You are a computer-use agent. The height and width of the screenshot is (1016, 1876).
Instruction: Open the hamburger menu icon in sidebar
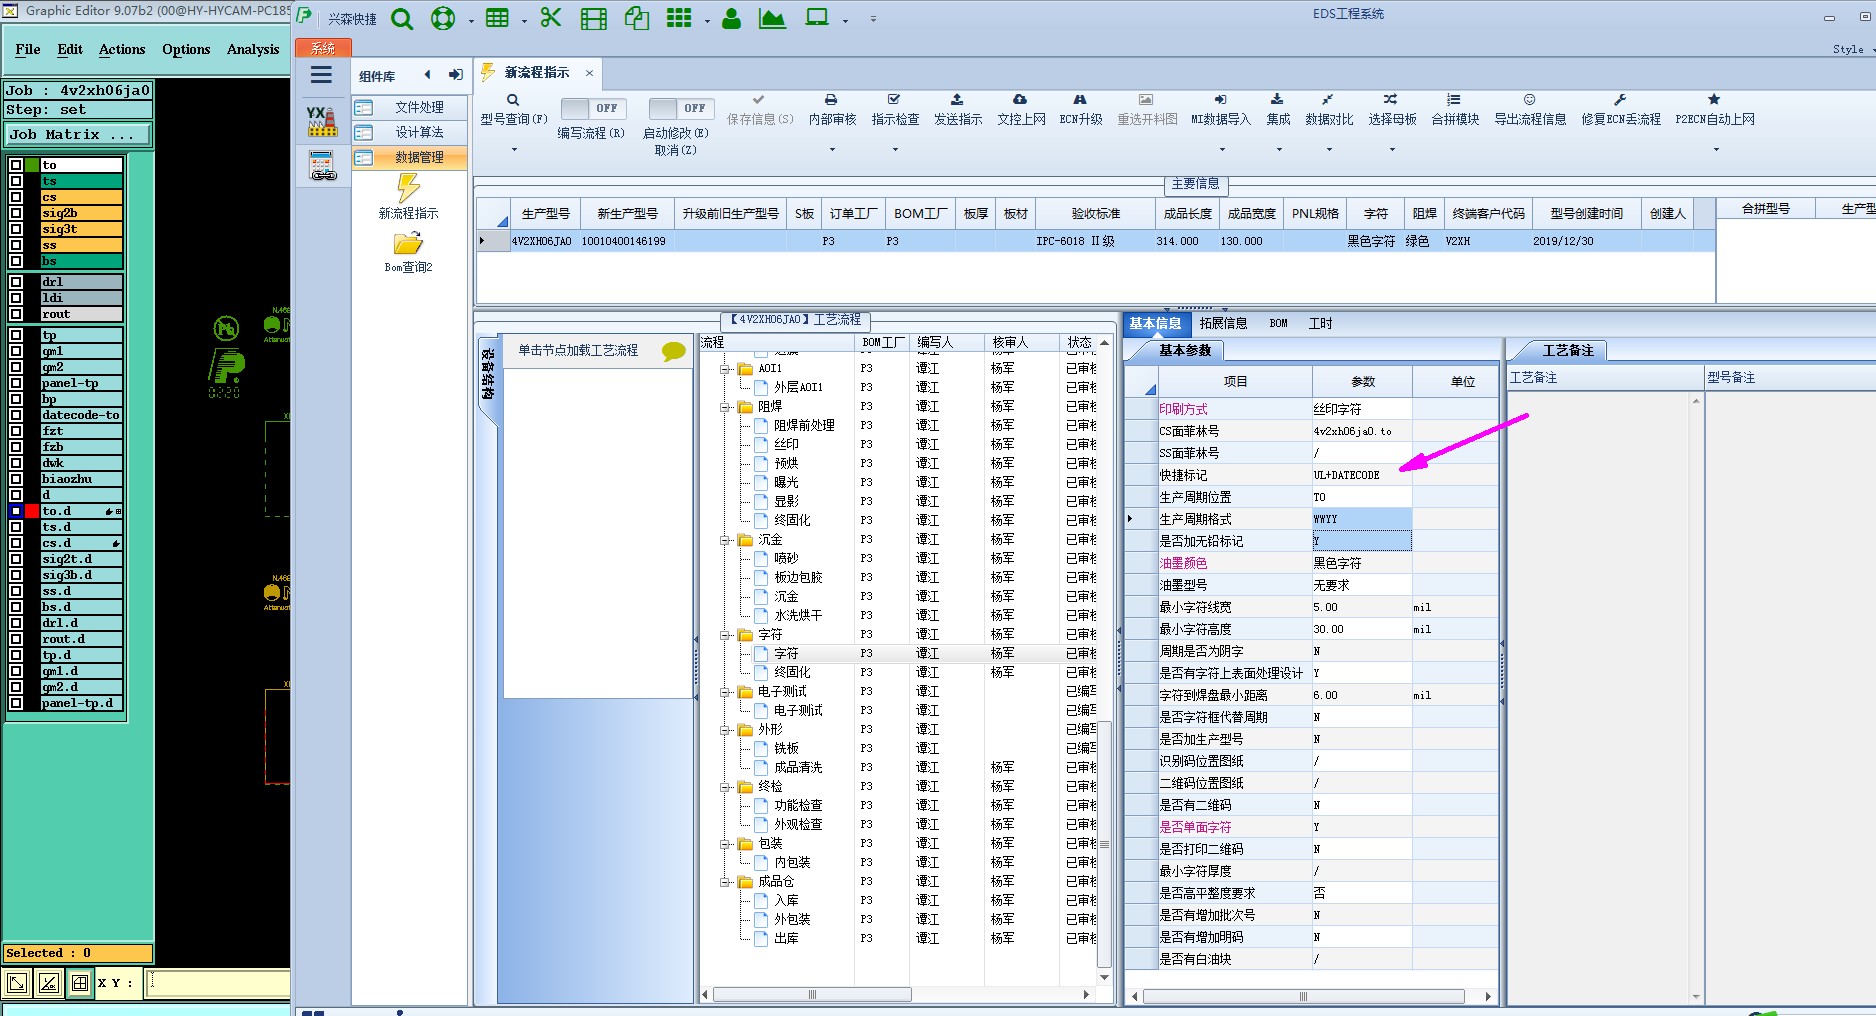click(x=321, y=75)
